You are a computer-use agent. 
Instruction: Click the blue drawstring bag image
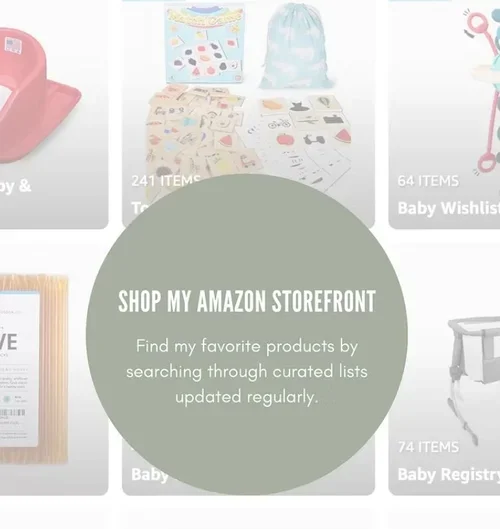click(x=295, y=46)
